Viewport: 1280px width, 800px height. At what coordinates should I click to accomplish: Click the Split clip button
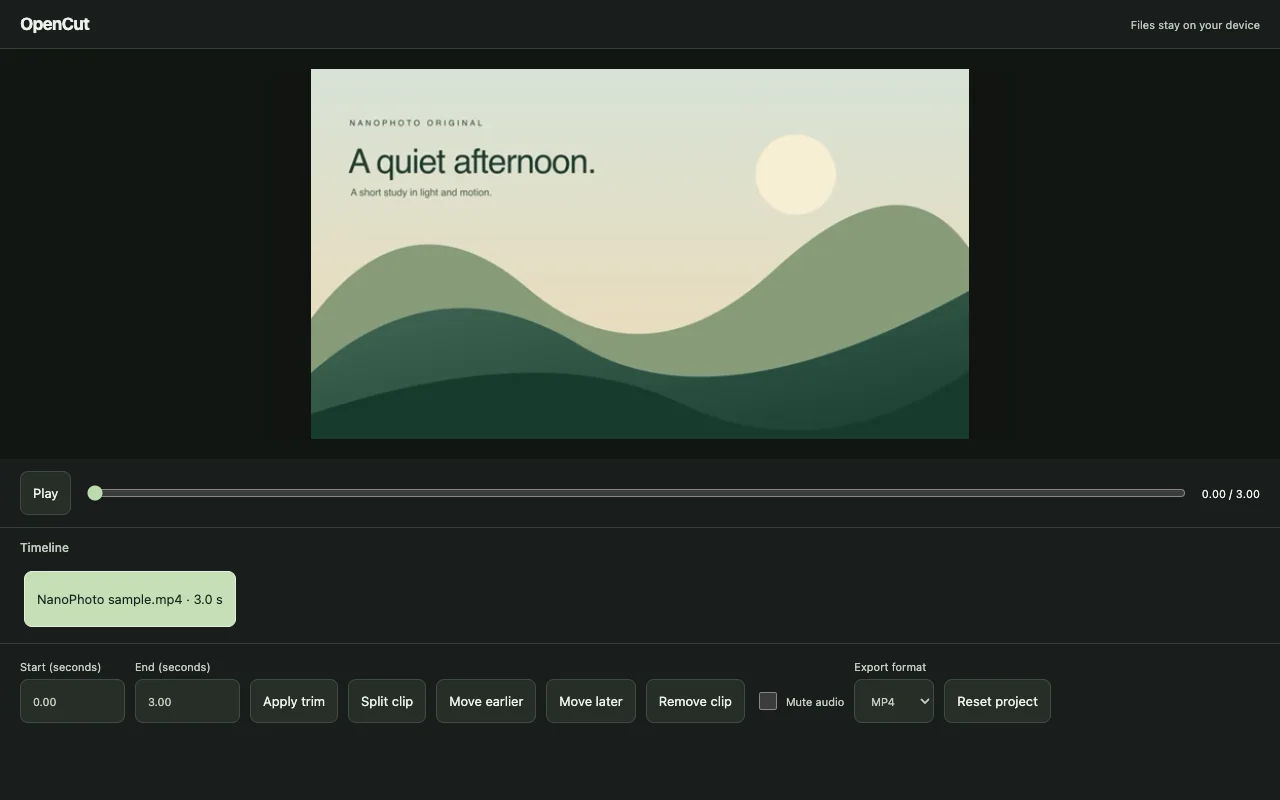[x=387, y=701]
